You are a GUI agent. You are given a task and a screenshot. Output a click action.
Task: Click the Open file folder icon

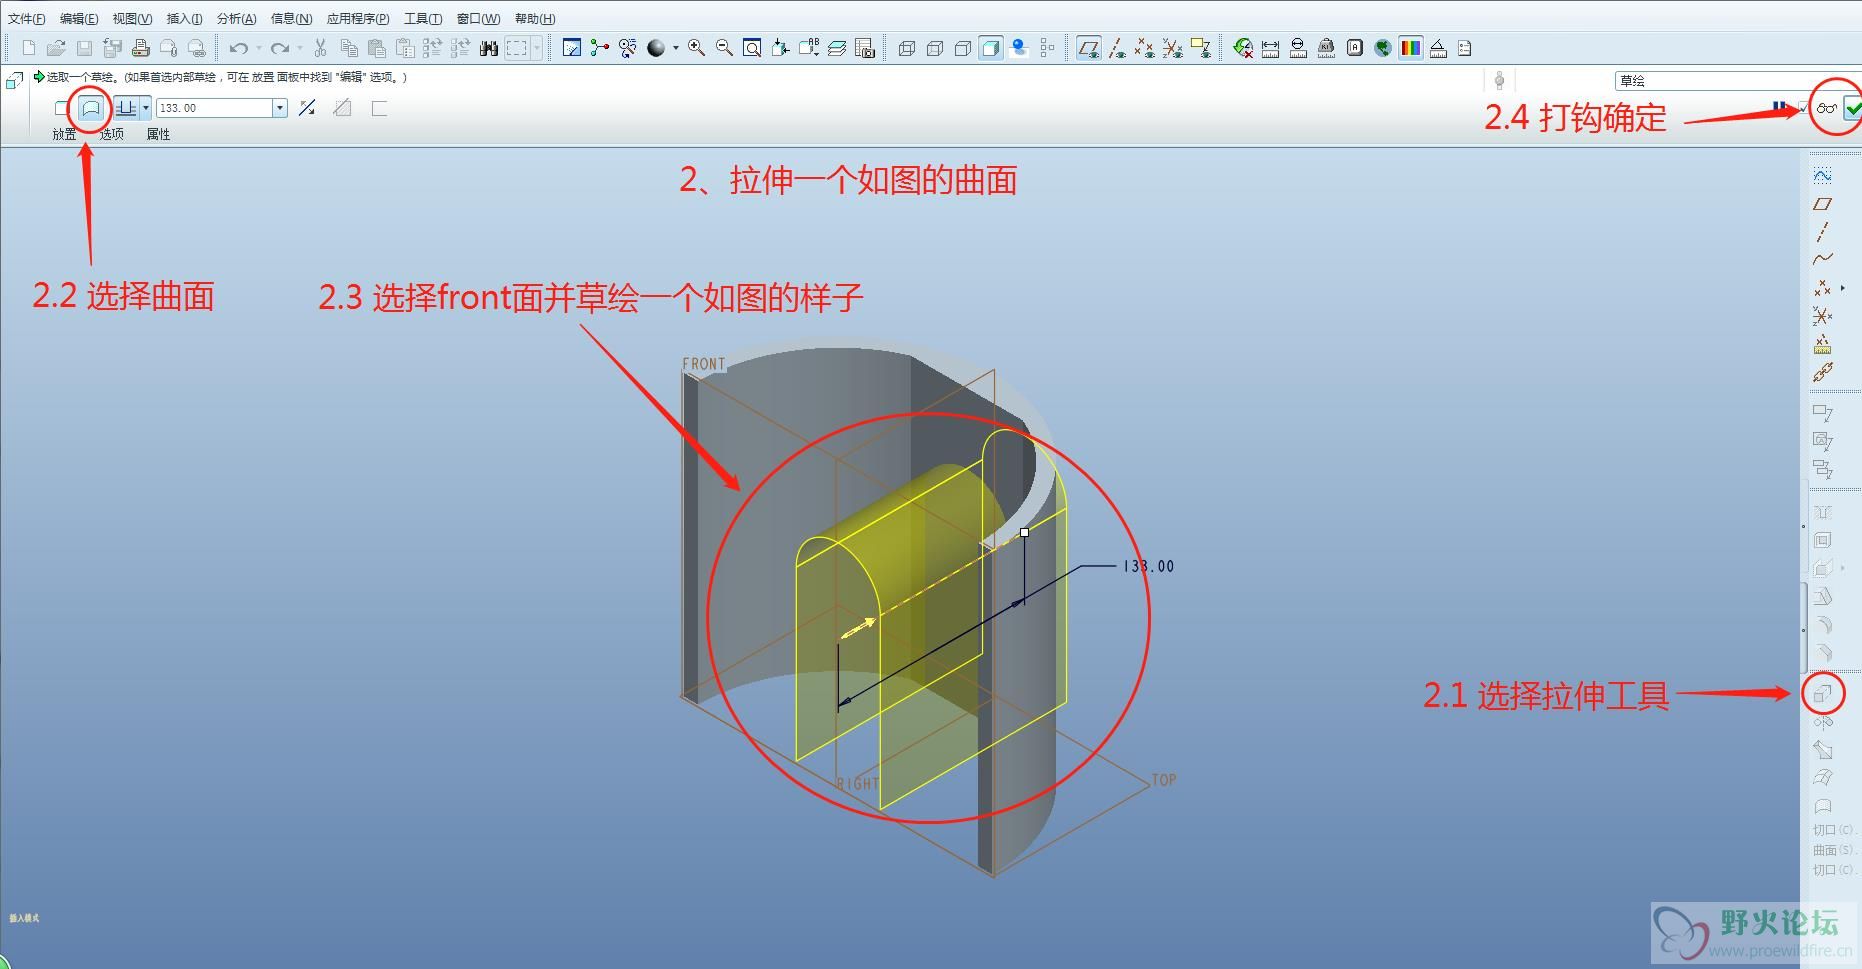(56, 48)
